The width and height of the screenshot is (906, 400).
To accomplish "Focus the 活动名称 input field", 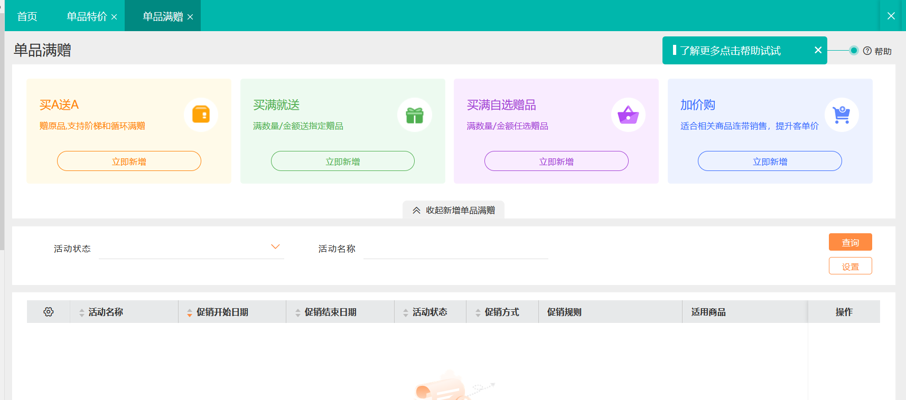I will tap(455, 249).
